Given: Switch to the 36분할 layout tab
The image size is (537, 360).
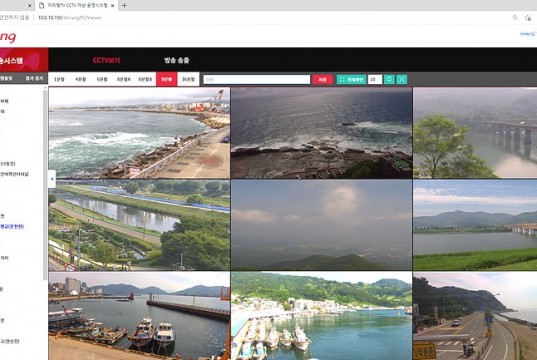Looking at the screenshot, I should (188, 79).
